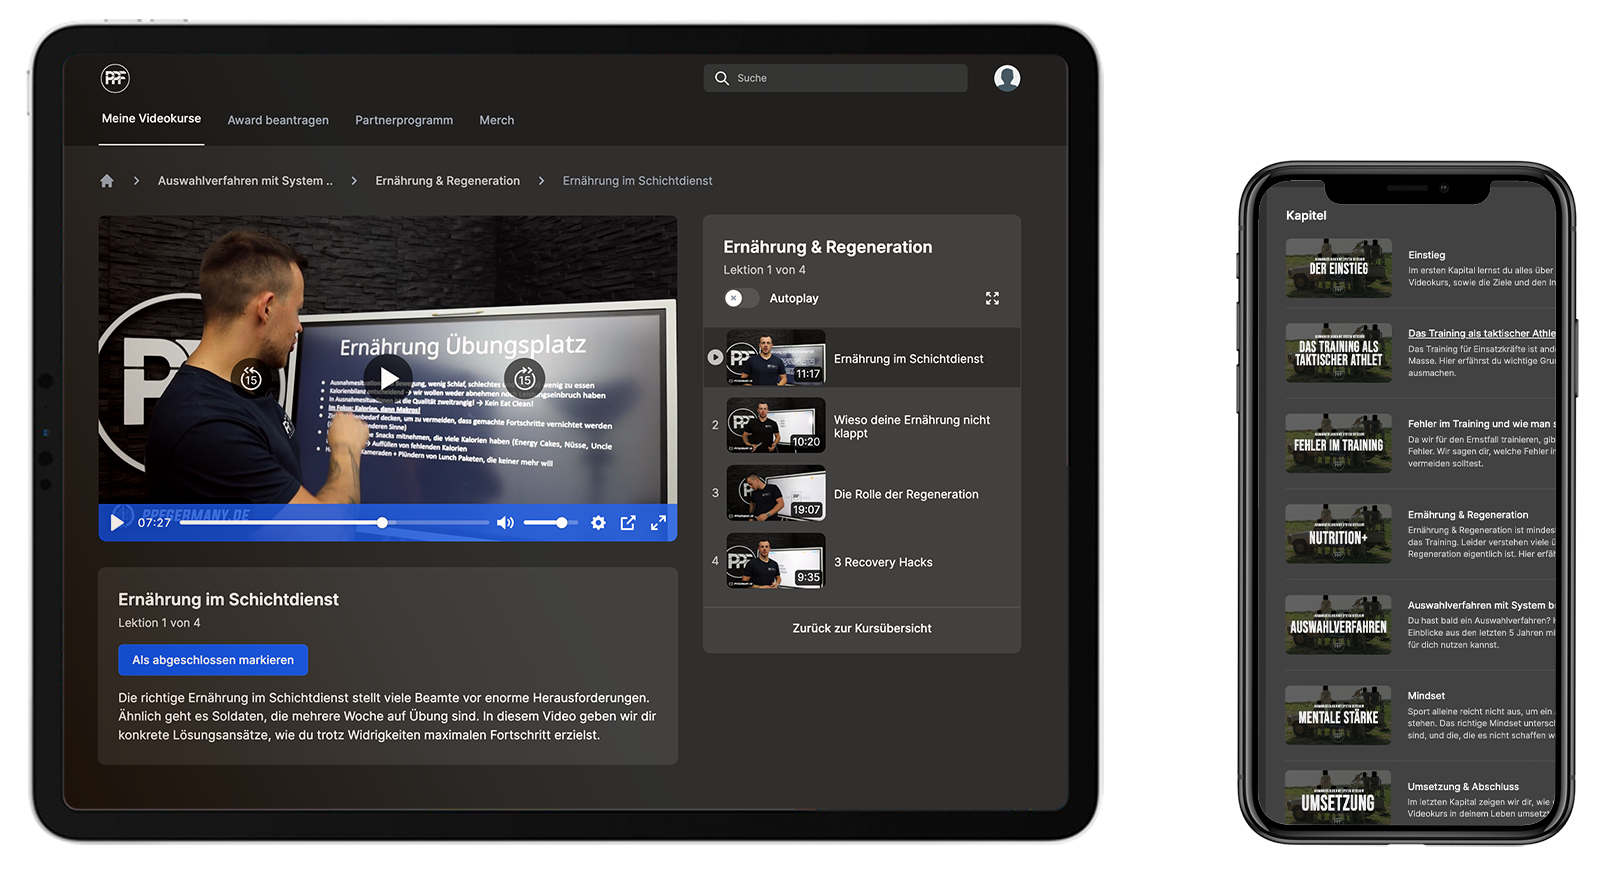This screenshot has height=877, width=1609.
Task: Open the Partnerprogramm tab
Action: (404, 120)
